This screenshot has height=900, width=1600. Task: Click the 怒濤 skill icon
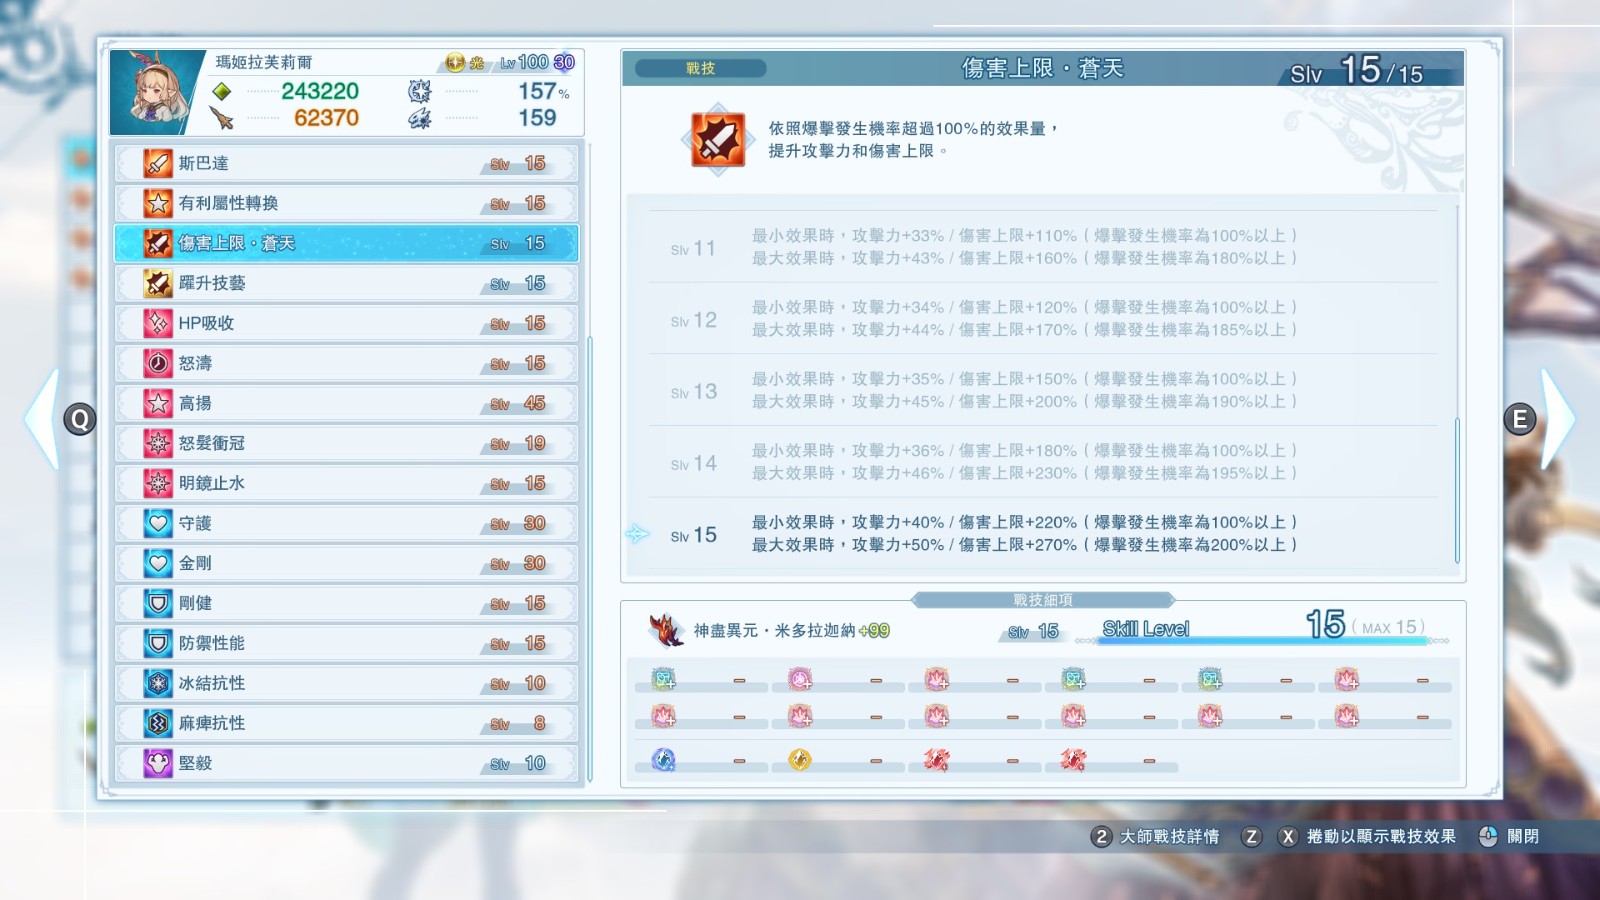(158, 363)
